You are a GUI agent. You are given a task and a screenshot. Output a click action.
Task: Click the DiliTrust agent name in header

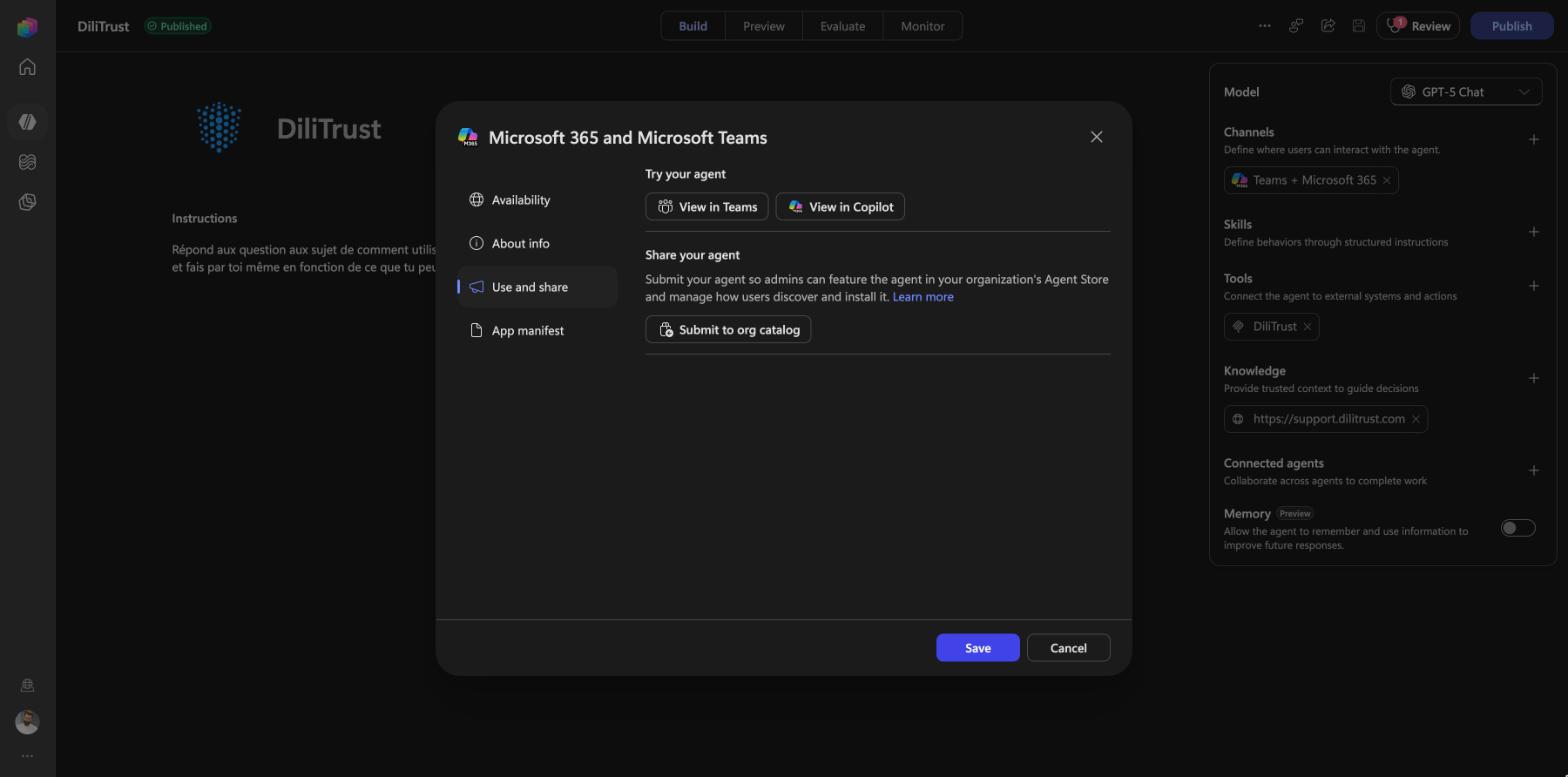click(x=103, y=26)
